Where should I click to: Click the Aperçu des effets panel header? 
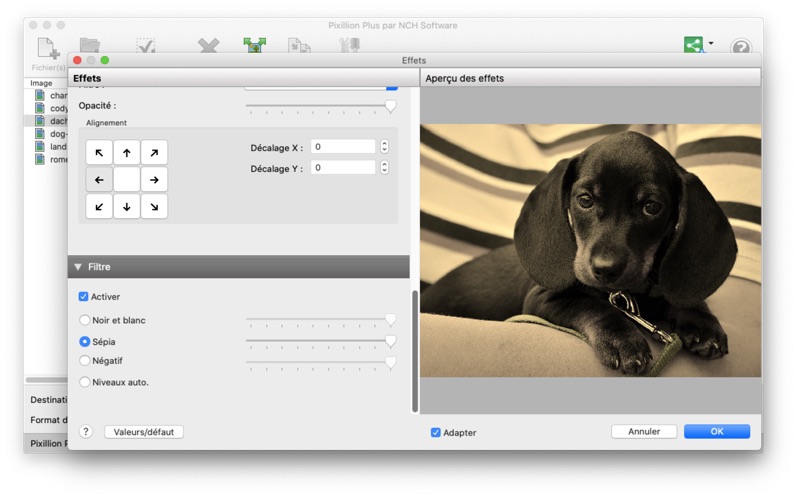pos(590,78)
